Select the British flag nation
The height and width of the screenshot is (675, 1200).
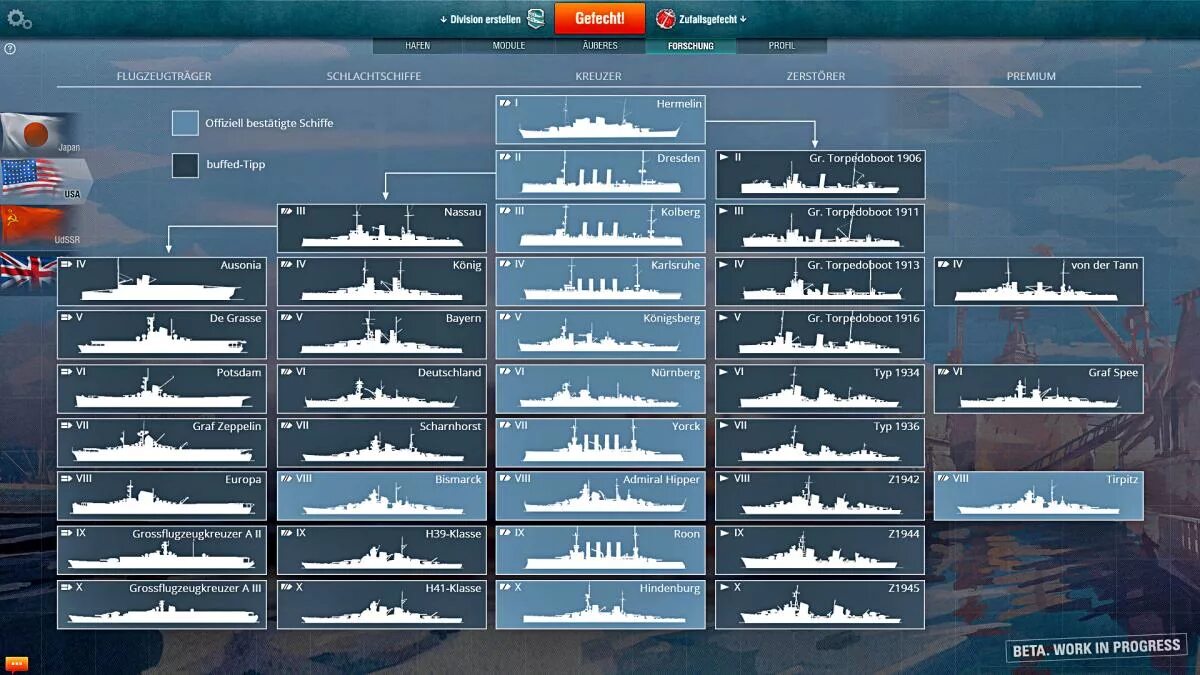pos(28,271)
